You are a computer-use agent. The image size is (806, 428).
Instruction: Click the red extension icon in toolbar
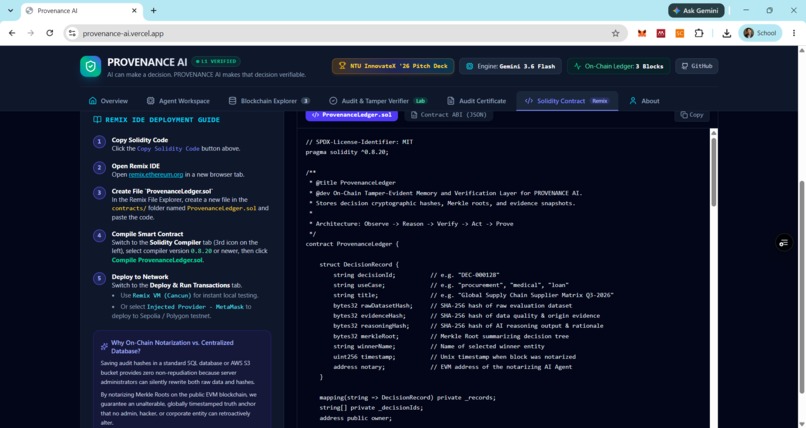(x=661, y=33)
